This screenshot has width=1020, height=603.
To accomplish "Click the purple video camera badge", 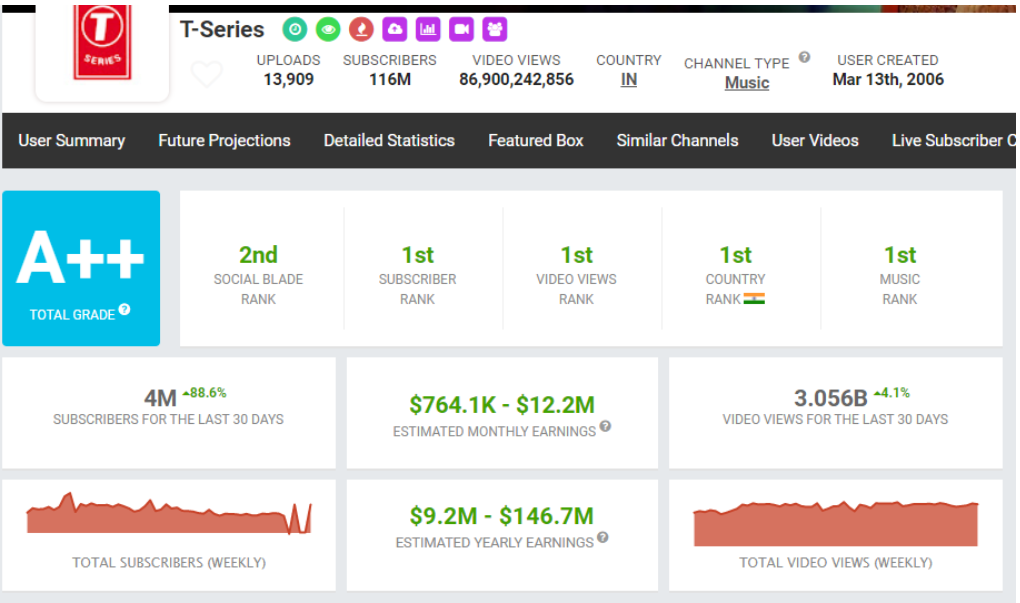I will pyautogui.click(x=461, y=29).
